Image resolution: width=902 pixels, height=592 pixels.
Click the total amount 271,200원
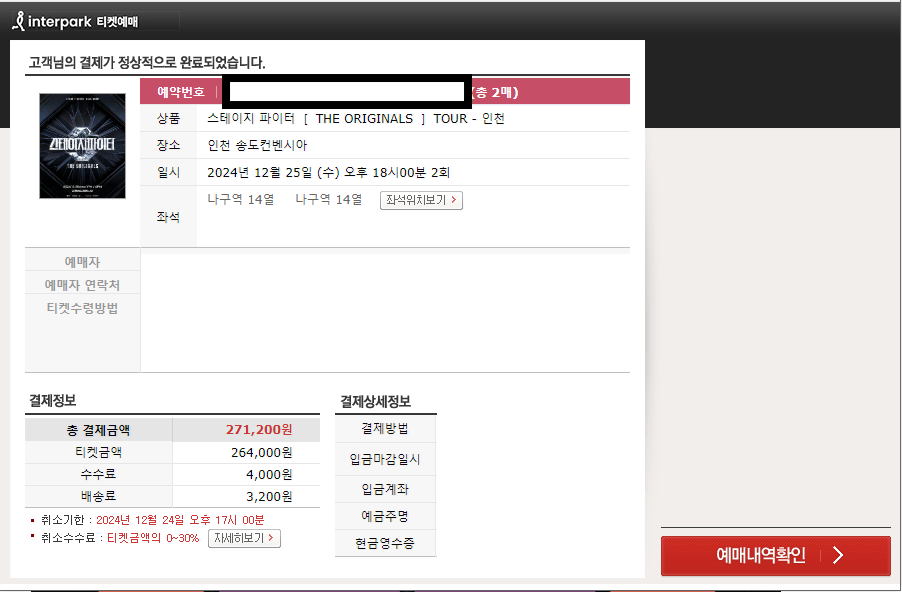[x=259, y=430]
